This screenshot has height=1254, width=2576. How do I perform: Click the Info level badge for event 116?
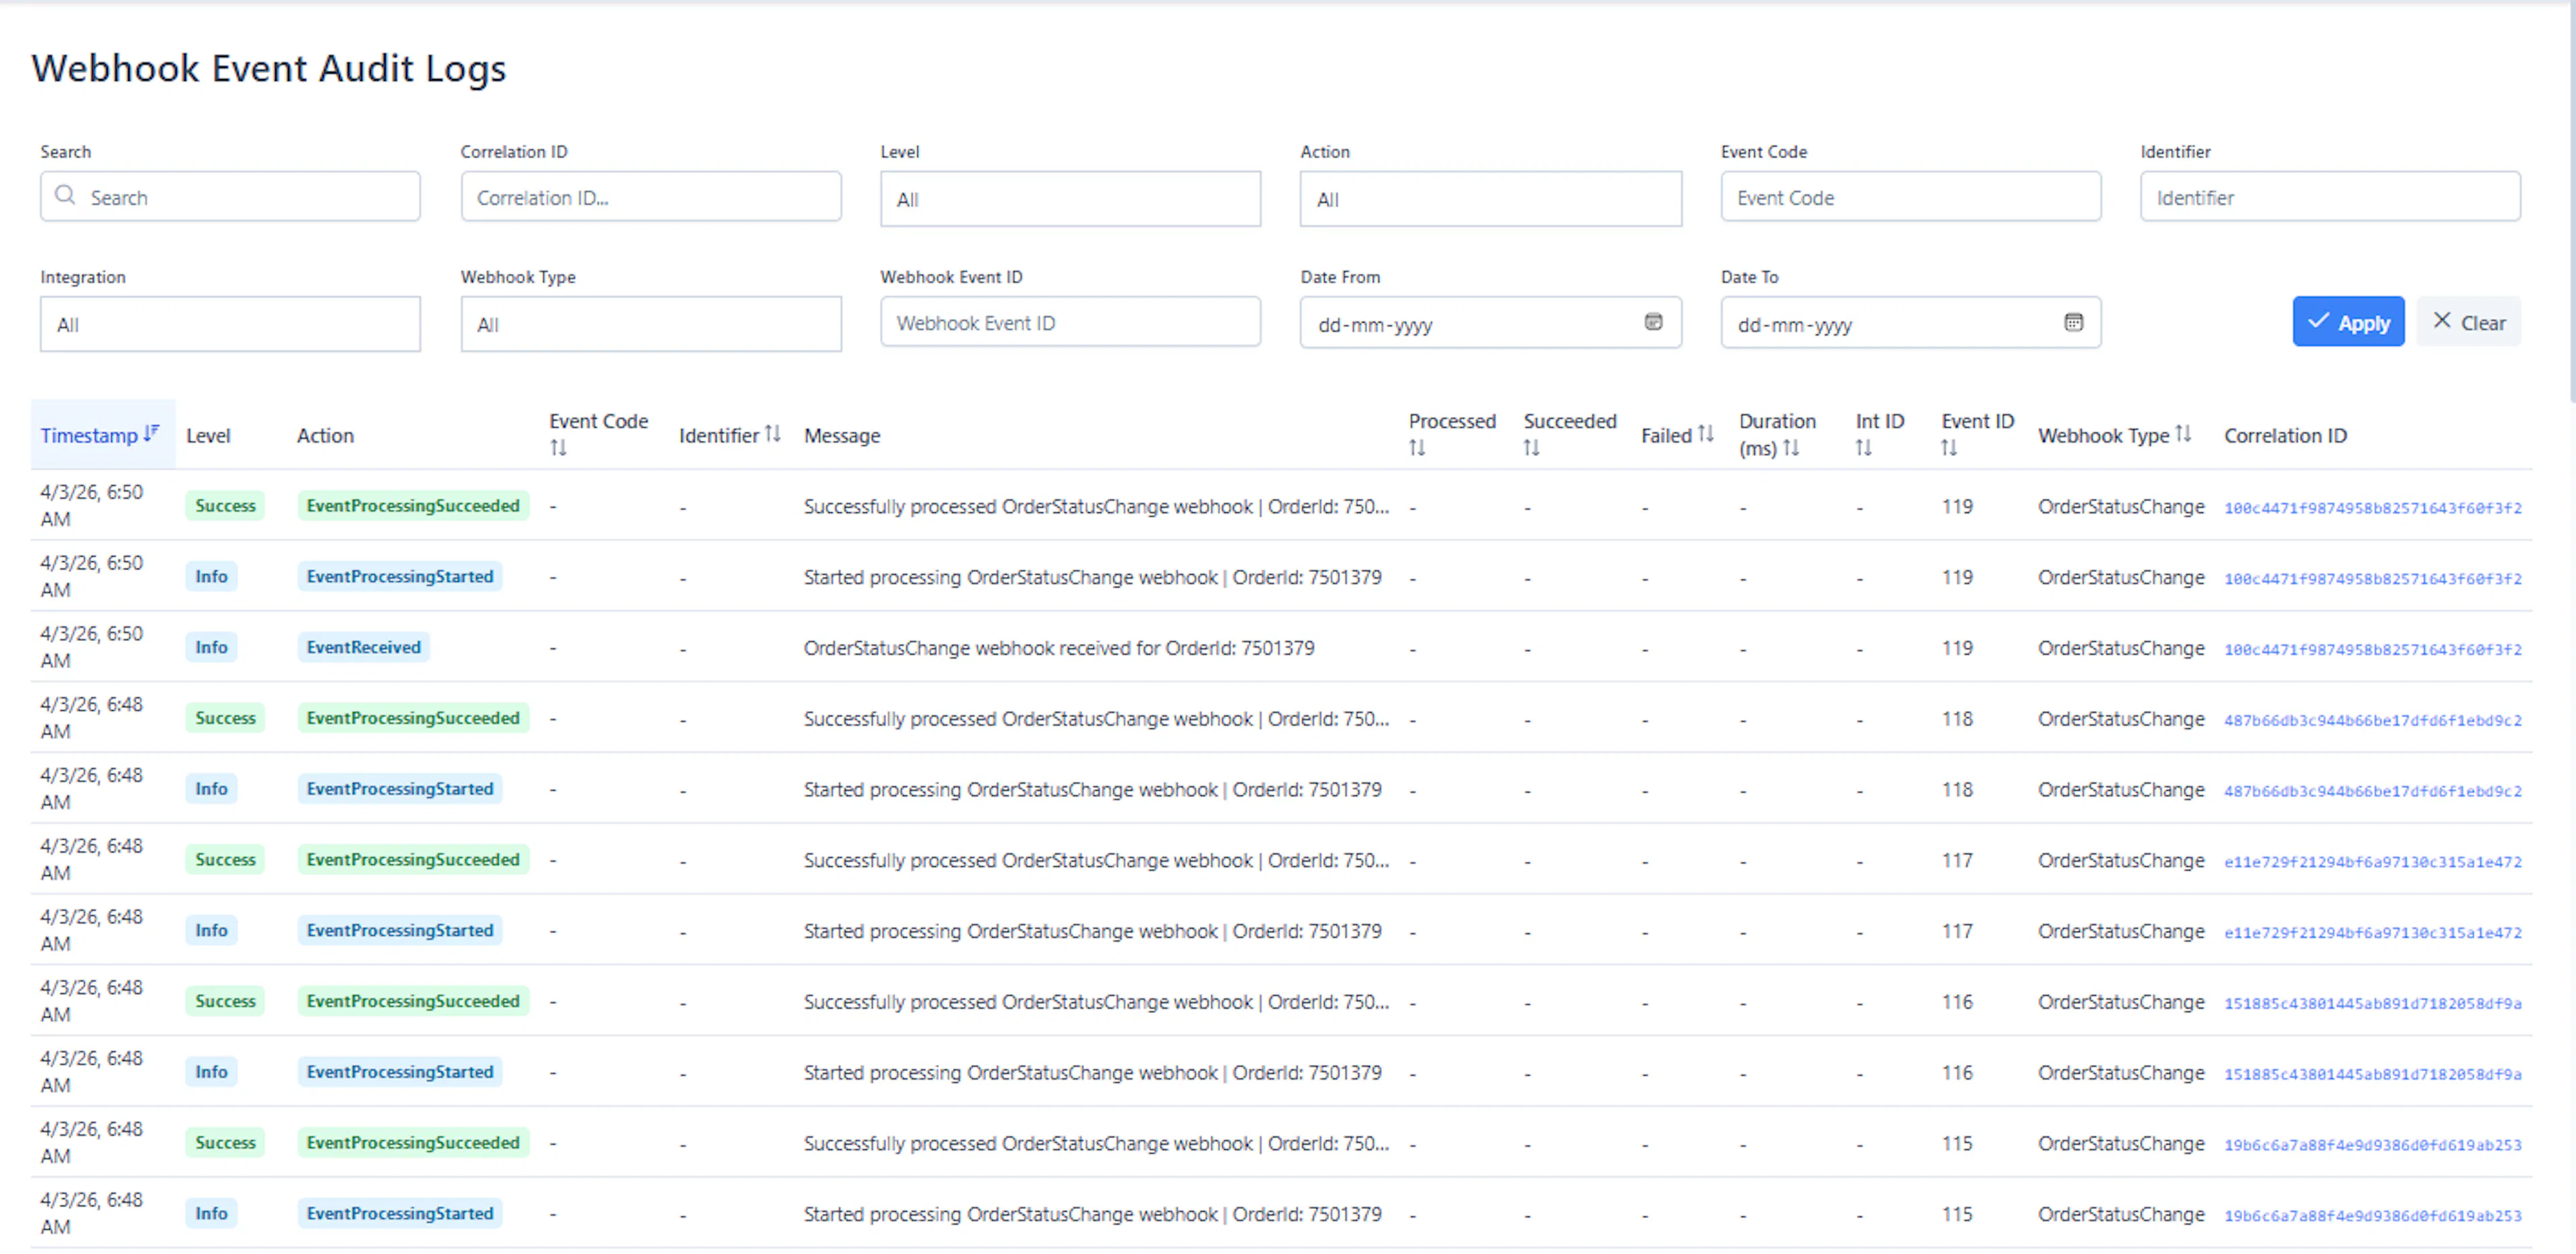point(211,1071)
